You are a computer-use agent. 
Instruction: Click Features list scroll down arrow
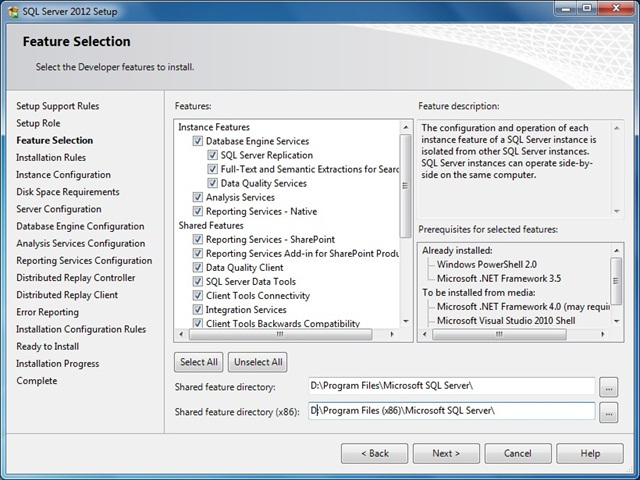(405, 322)
